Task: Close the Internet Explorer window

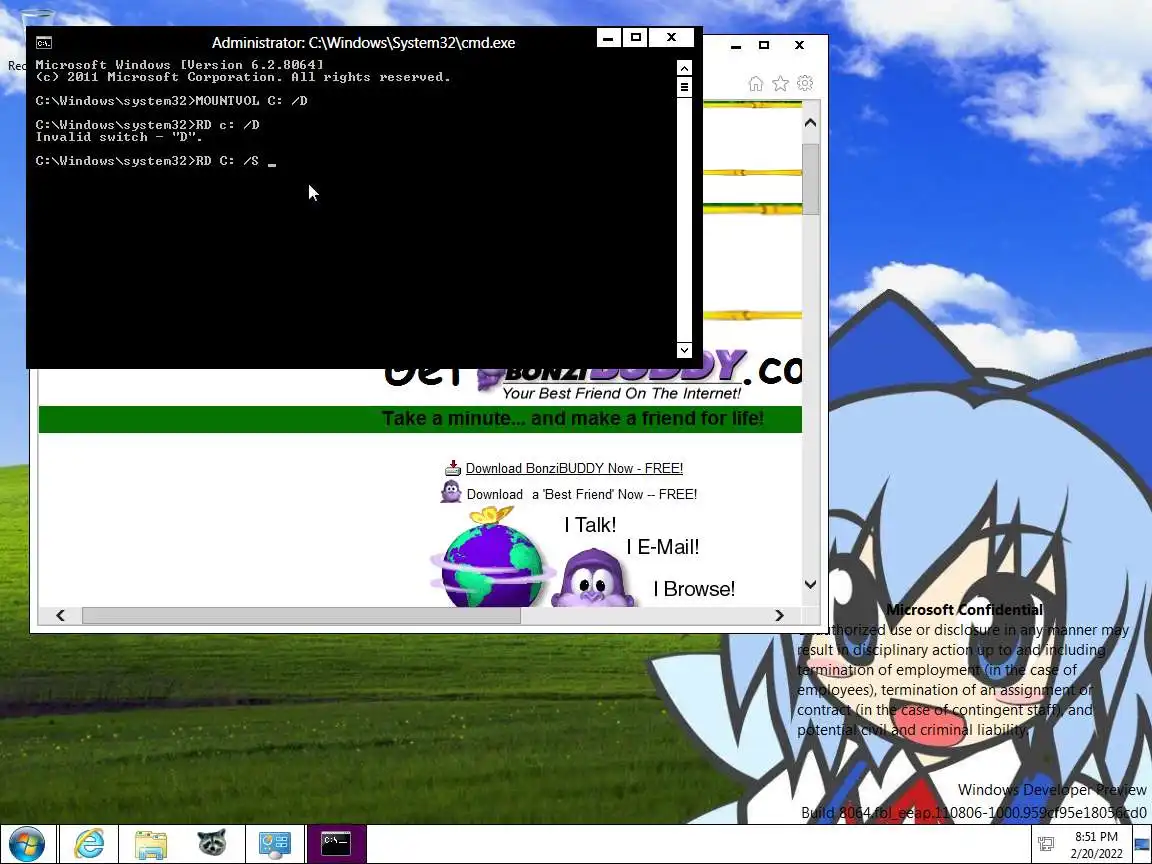Action: click(x=799, y=46)
